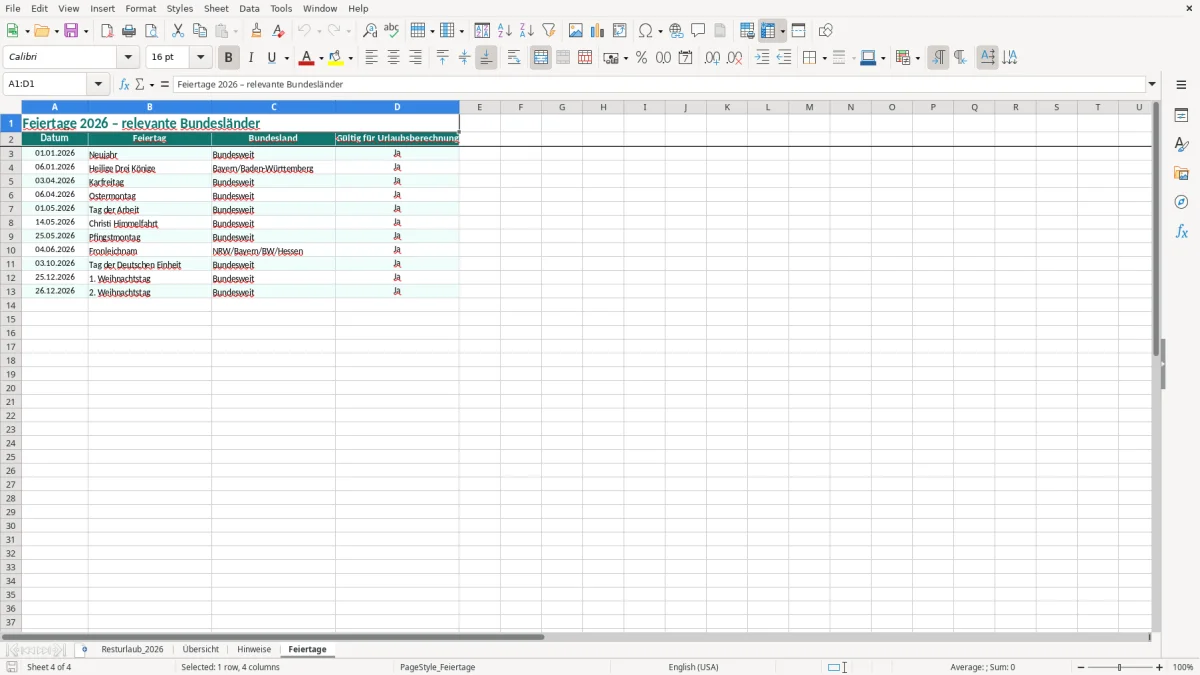Insert a hyperlink
The image size is (1200, 675).
[x=677, y=31]
